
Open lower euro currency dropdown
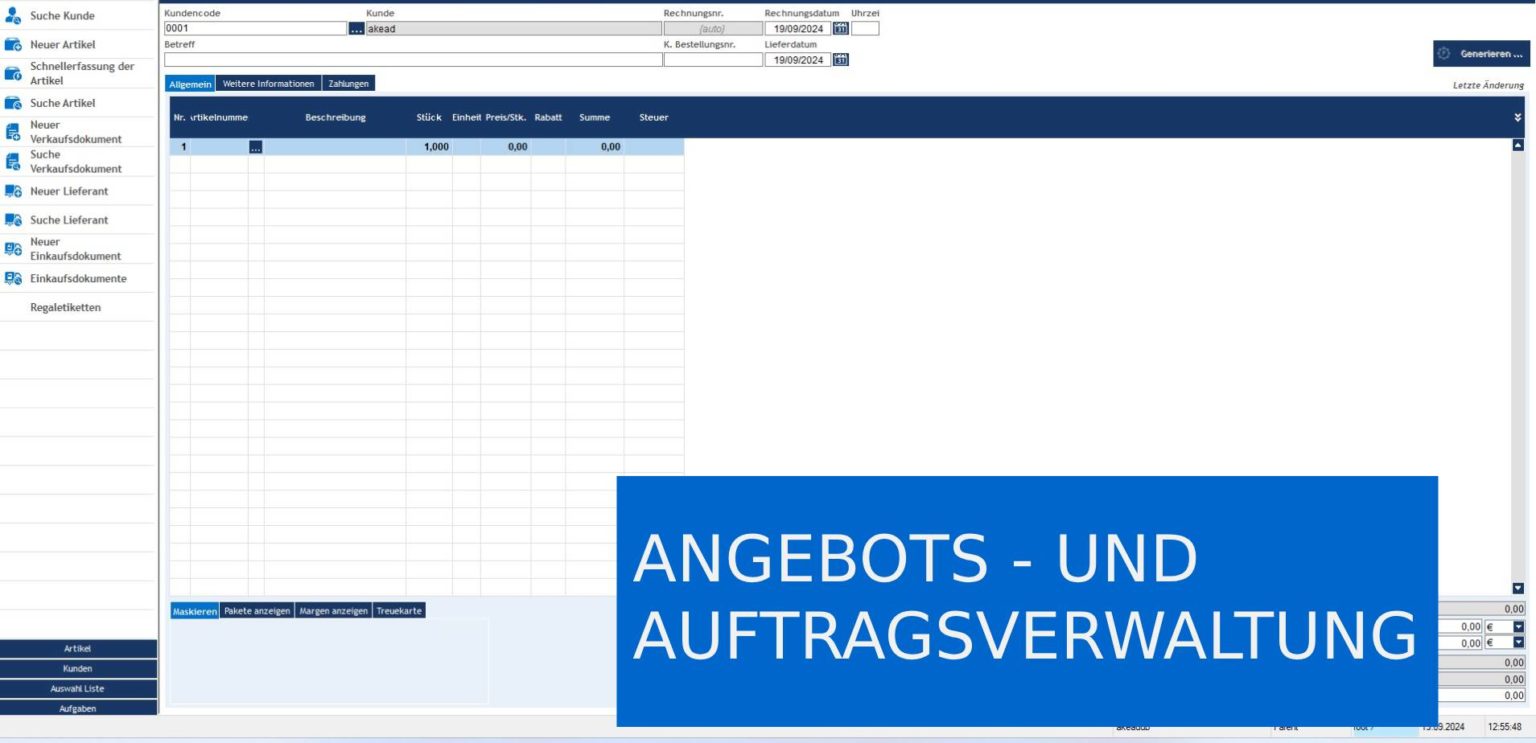[1518, 643]
